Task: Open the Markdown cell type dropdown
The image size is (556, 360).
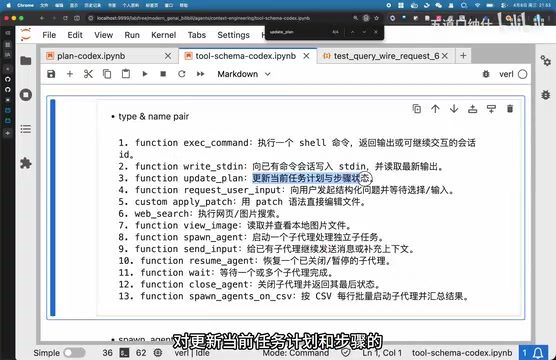Action: [244, 74]
